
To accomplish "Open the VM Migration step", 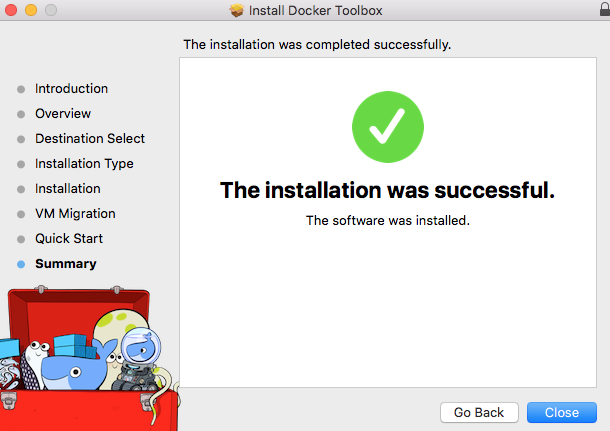I will (x=75, y=214).
